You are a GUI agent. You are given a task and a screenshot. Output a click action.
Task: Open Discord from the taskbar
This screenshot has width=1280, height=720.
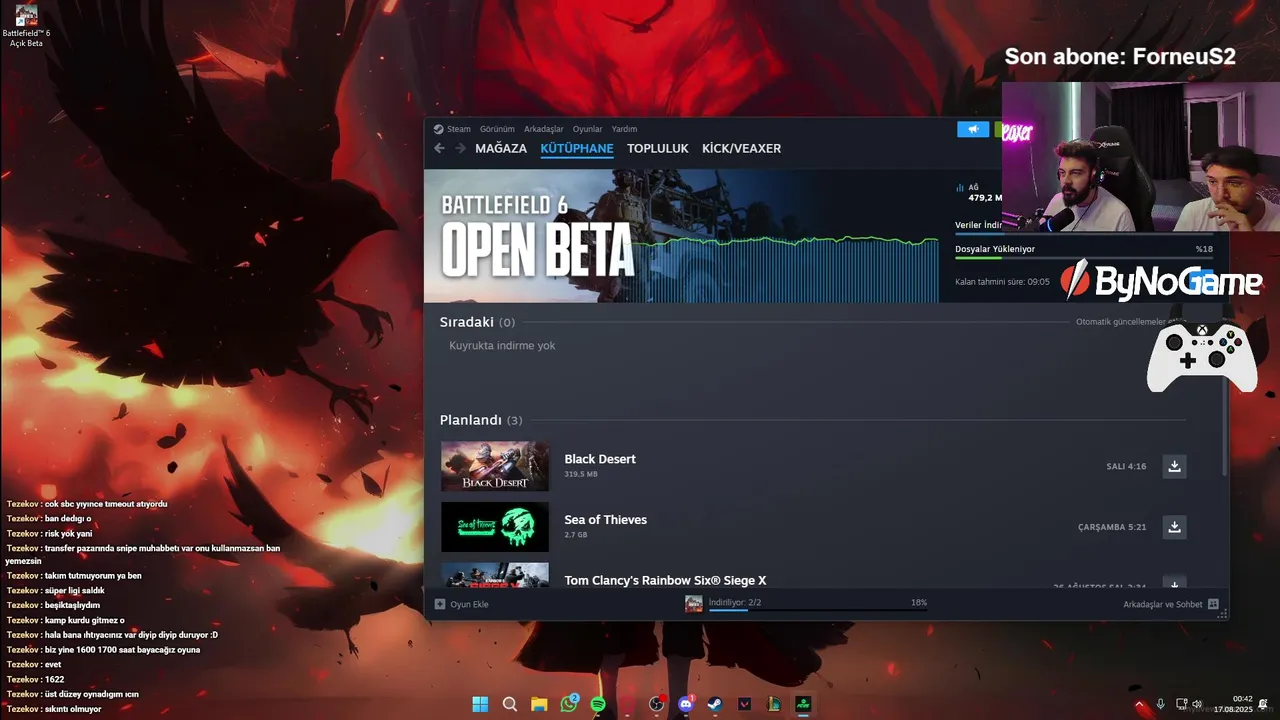(x=686, y=704)
